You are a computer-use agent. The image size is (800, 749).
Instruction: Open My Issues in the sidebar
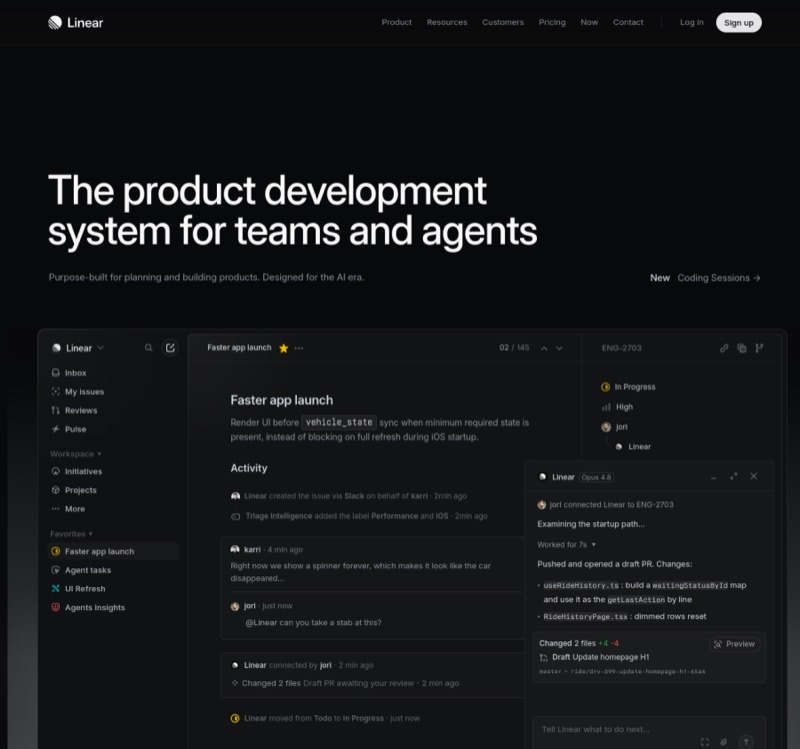point(78,392)
